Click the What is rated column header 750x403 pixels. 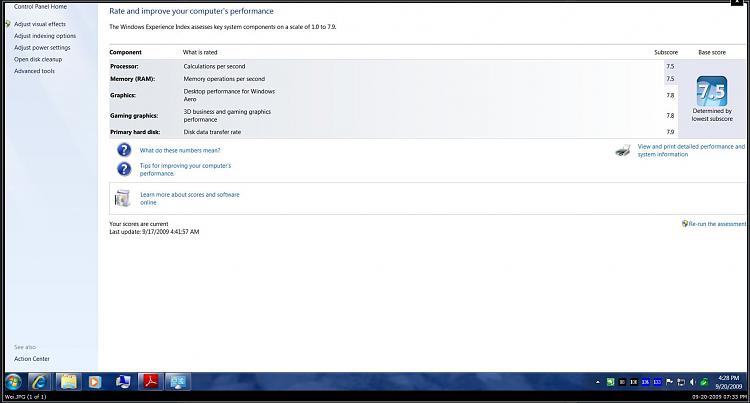(x=200, y=52)
